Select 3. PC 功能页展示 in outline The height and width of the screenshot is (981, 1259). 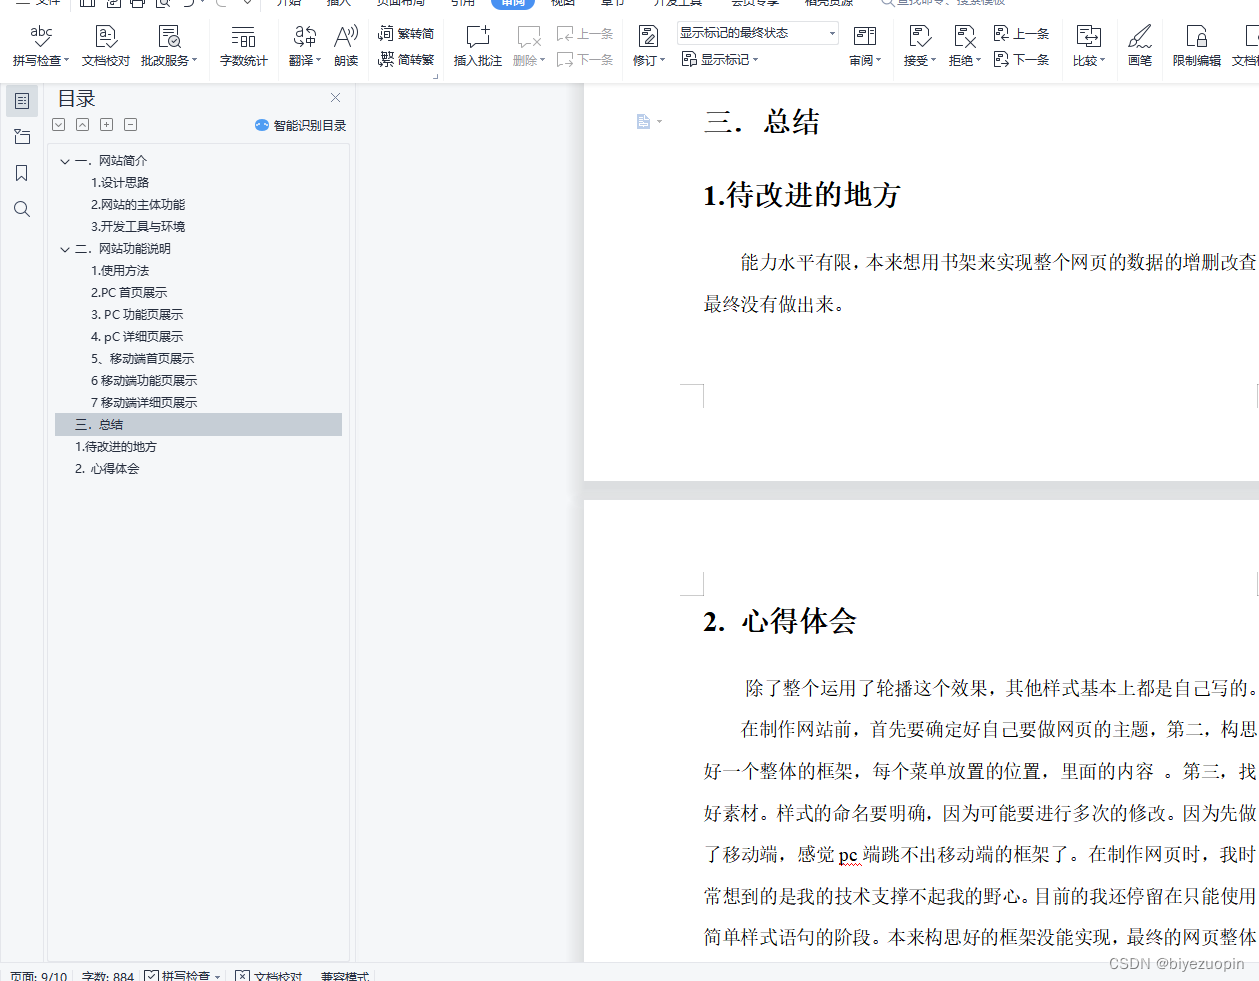click(137, 315)
